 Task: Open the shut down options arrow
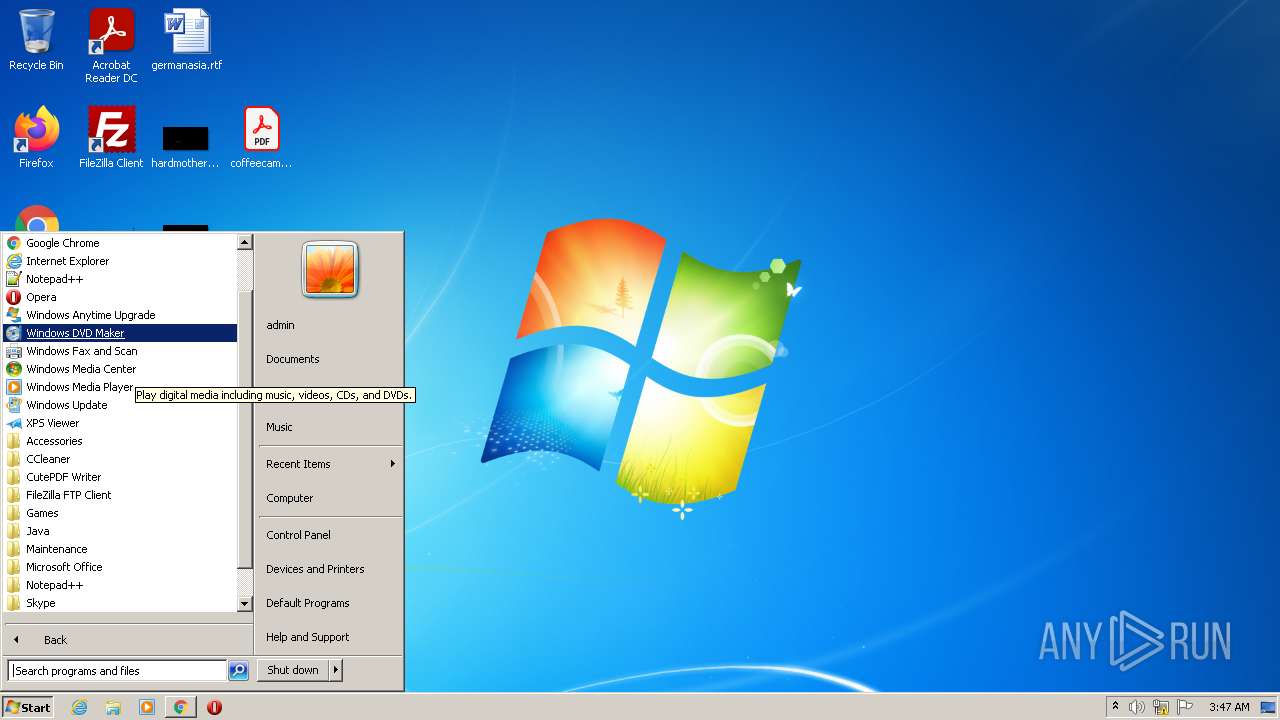pyautogui.click(x=336, y=670)
